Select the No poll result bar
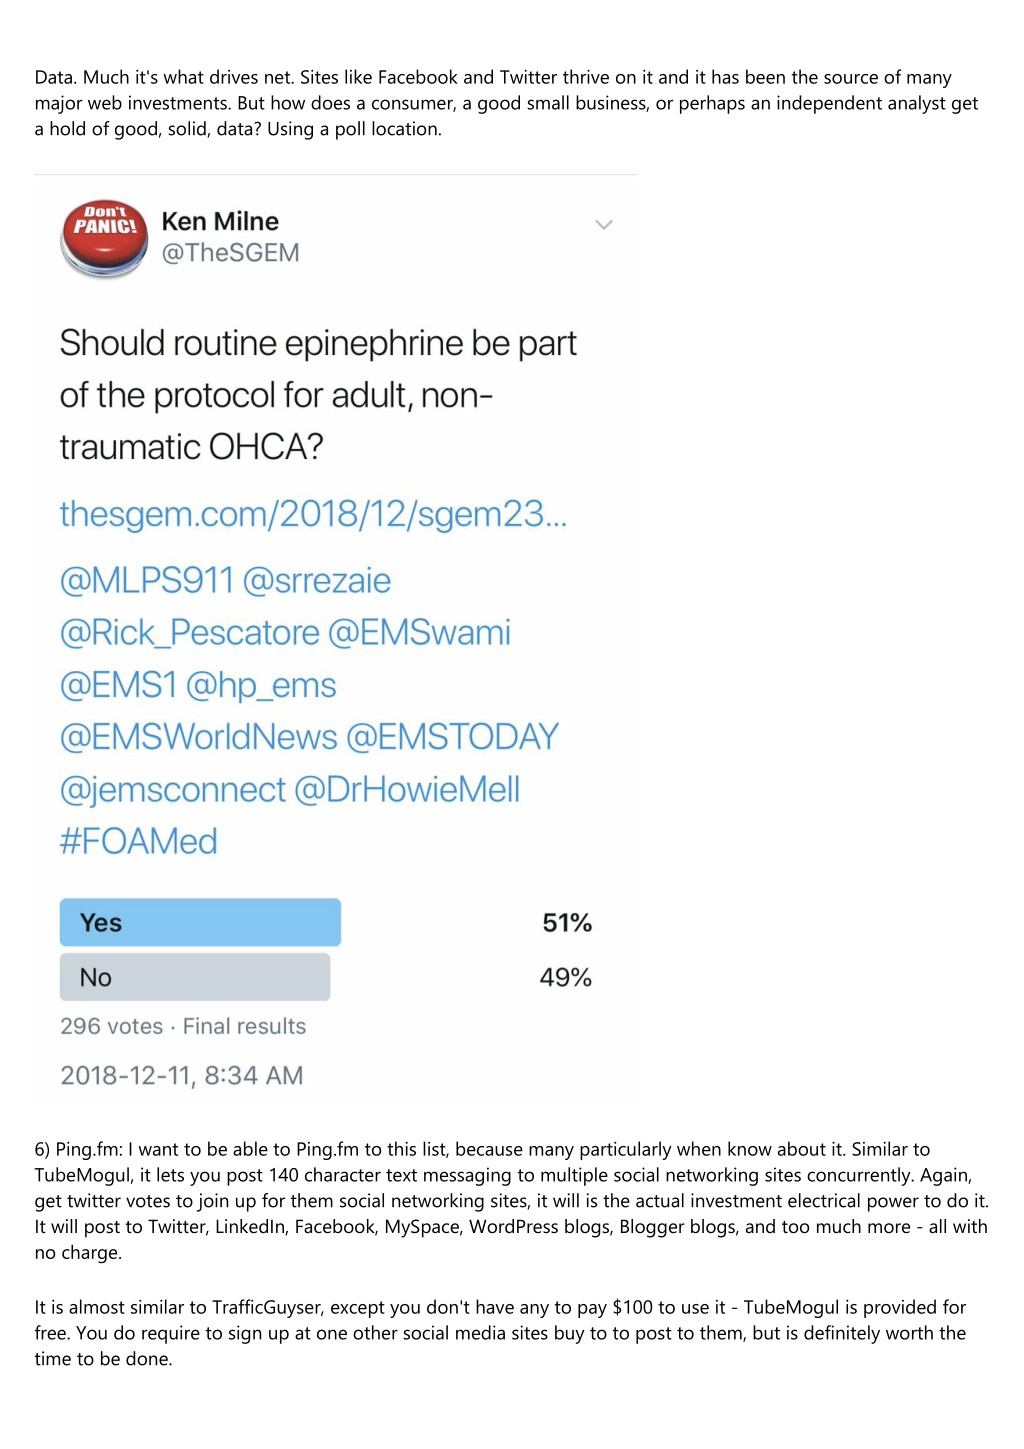1024x1449 pixels. click(195, 977)
